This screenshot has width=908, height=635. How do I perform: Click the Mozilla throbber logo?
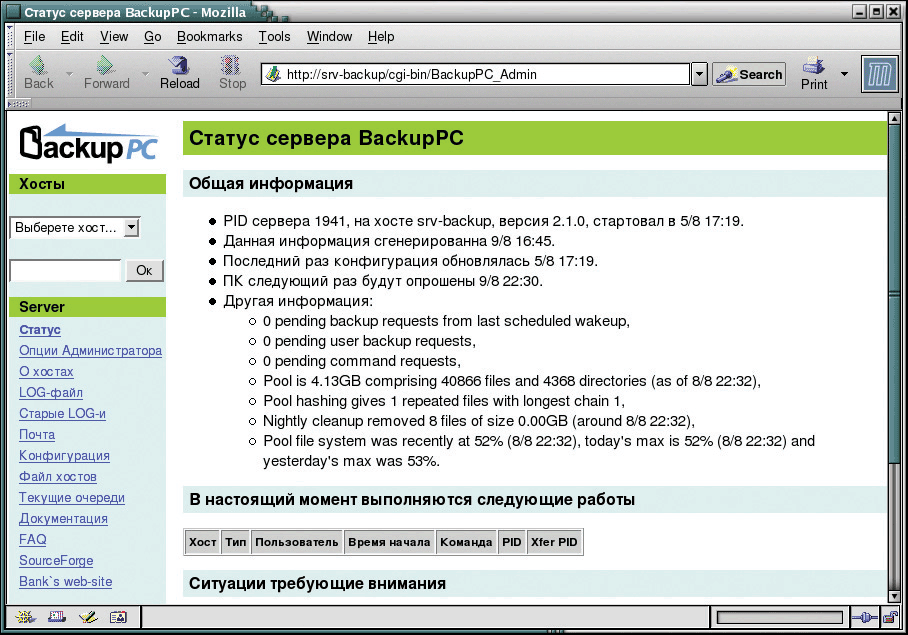[879, 74]
